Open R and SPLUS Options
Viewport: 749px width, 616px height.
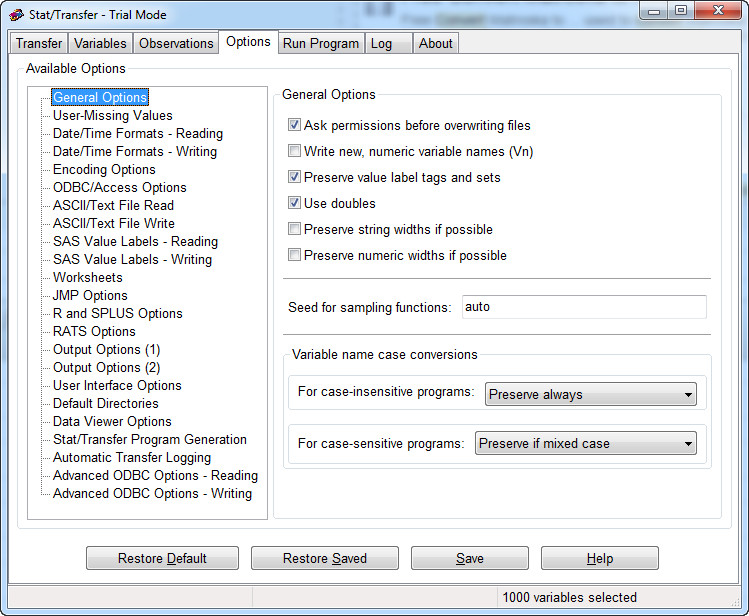(118, 313)
